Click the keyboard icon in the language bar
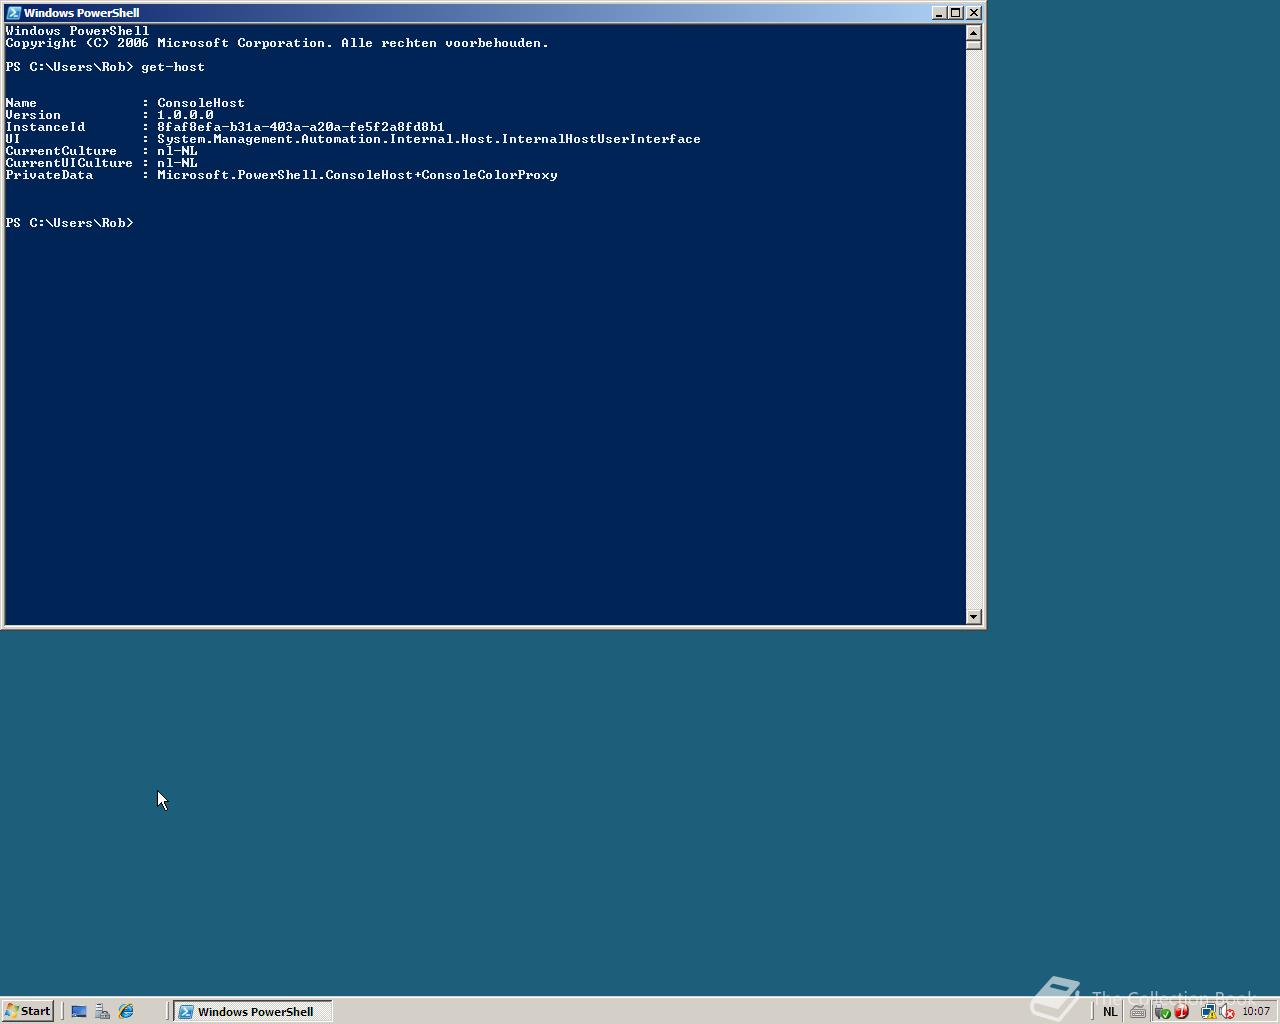This screenshot has height=1024, width=1280. coord(1138,1011)
